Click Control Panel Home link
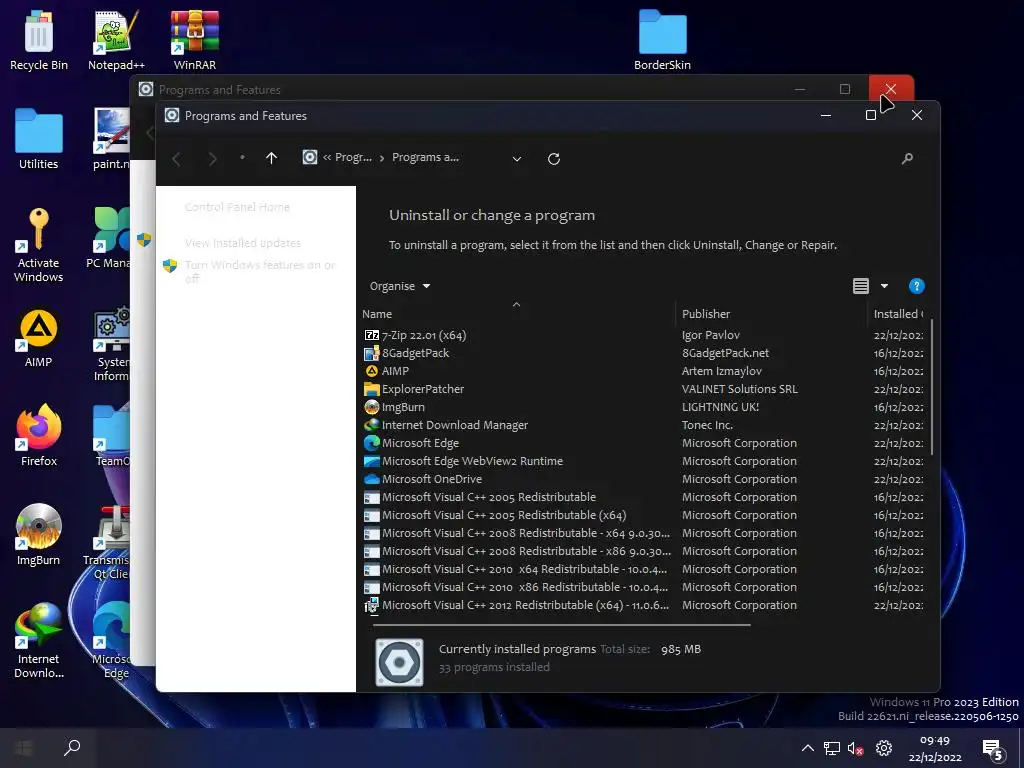 (x=237, y=207)
